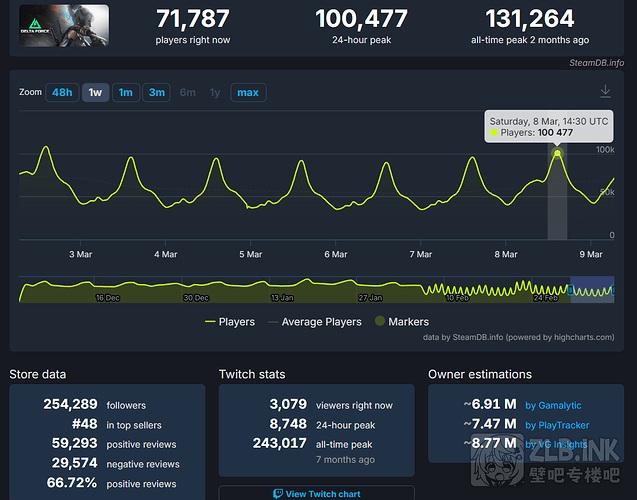Viewport: 637px width, 500px height.
Task: Click the green Markers circle legend icon
Action: click(379, 322)
